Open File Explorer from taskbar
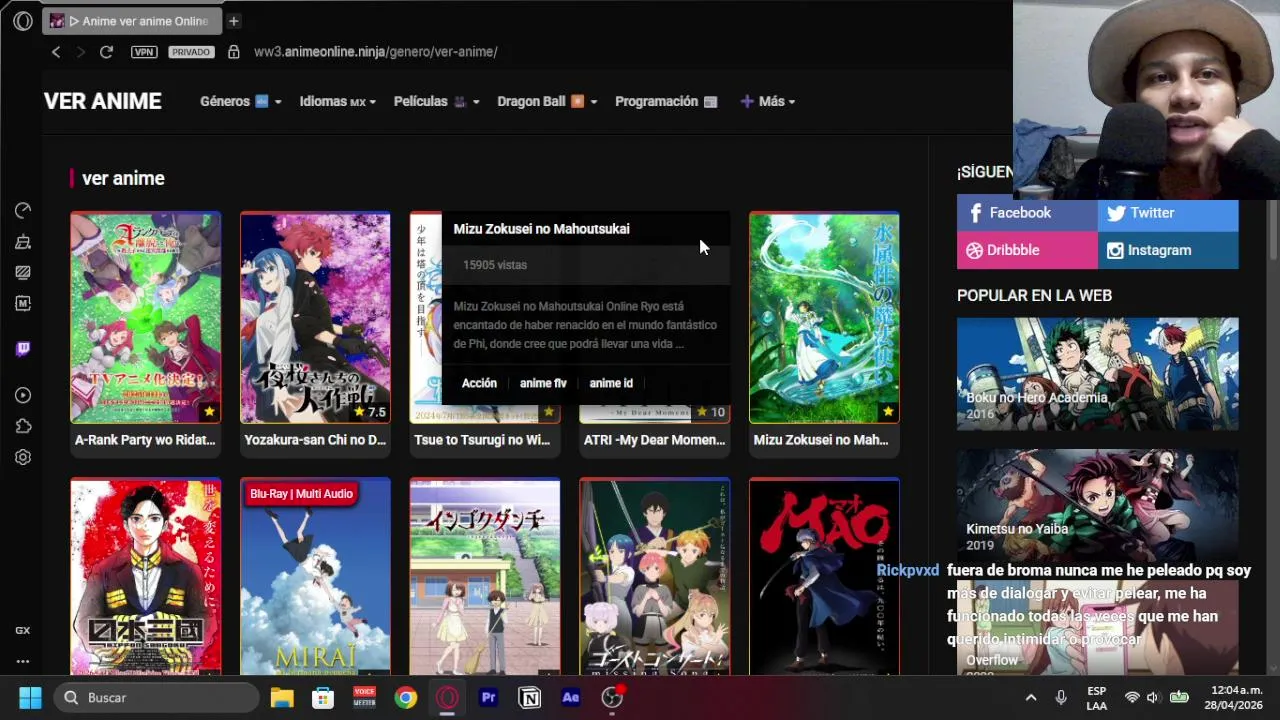 pyautogui.click(x=282, y=697)
